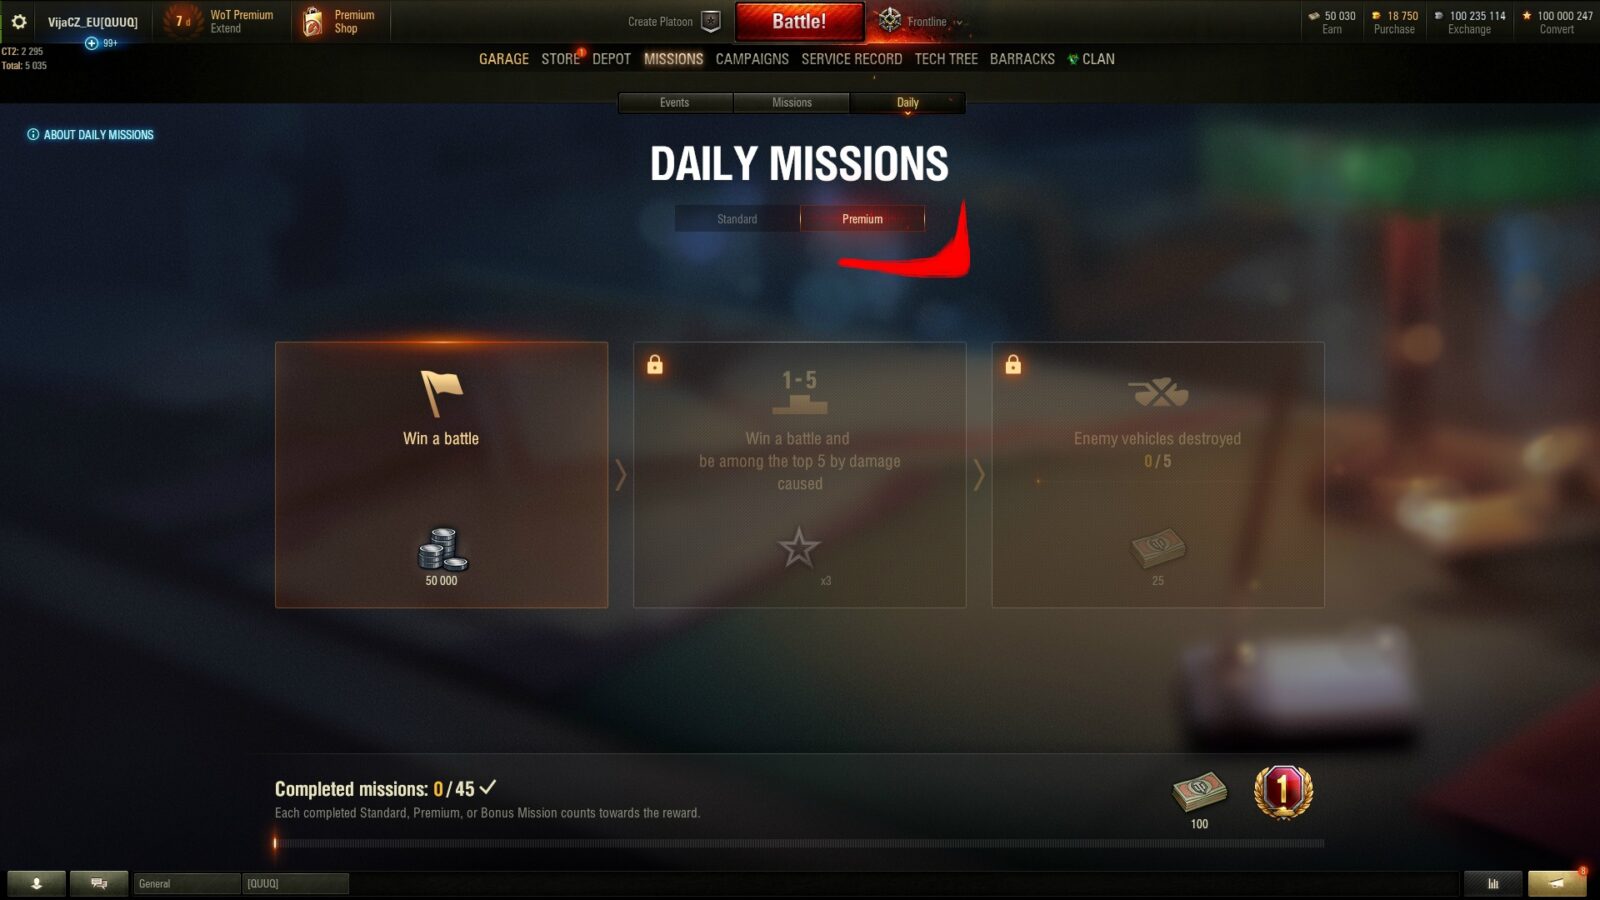This screenshot has width=1600, height=900.
Task: Open the settings gear menu
Action: (x=19, y=21)
